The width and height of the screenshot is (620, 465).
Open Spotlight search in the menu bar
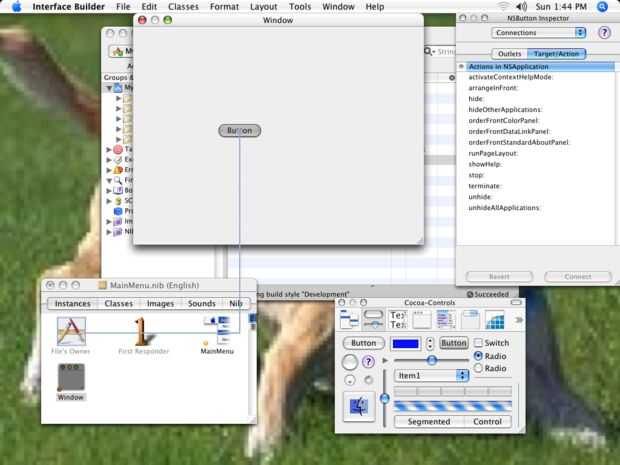pos(602,7)
